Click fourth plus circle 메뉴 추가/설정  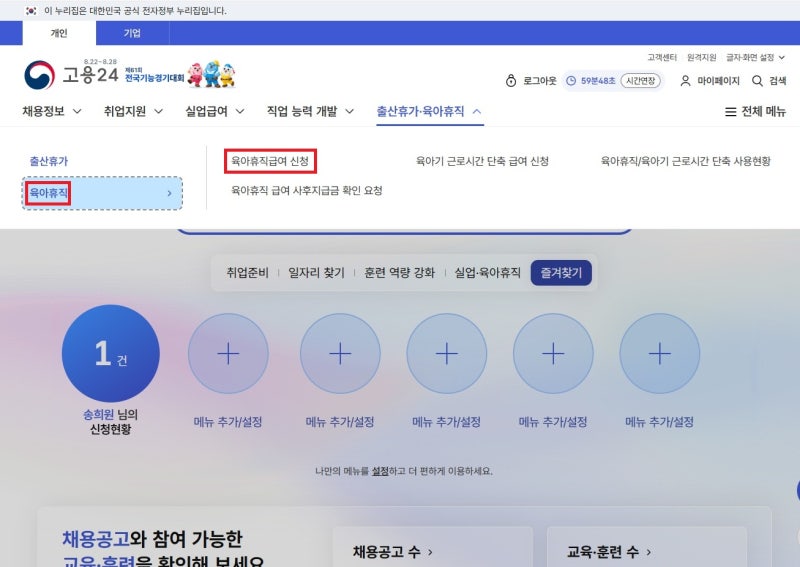point(553,354)
